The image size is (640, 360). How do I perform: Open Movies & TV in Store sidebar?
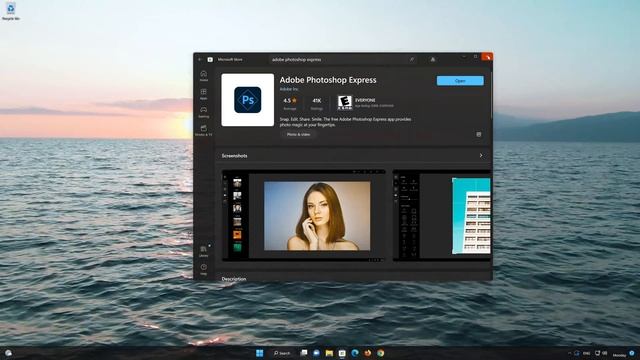pyautogui.click(x=203, y=130)
